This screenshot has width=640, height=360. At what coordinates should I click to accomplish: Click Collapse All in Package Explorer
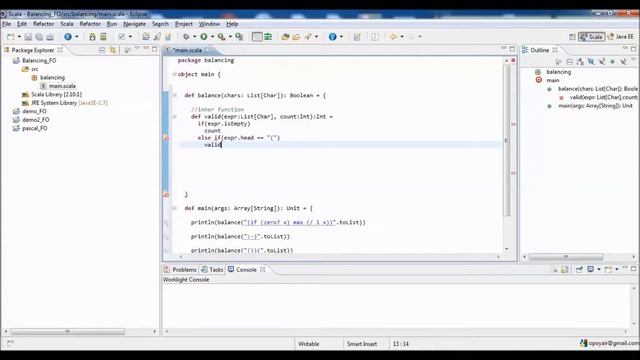coord(102,50)
